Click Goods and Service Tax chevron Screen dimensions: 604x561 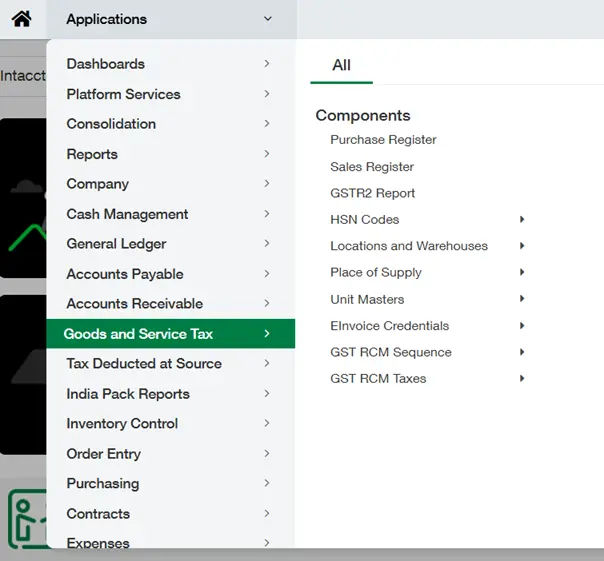267,334
